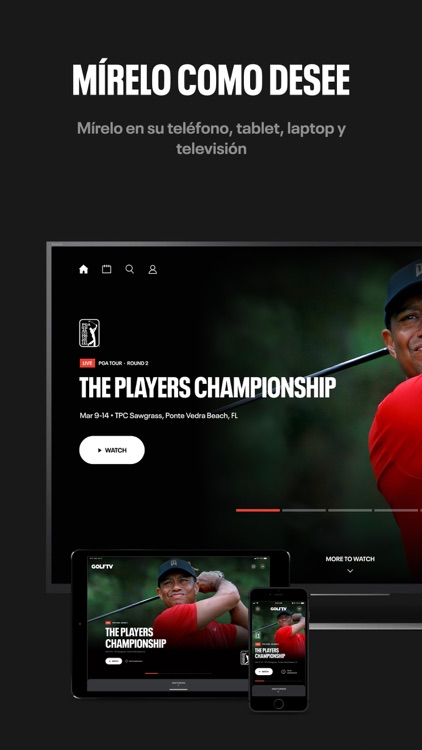Go to the Home icon on TV
Screen dimensions: 422x750
pyautogui.click(x=84, y=269)
